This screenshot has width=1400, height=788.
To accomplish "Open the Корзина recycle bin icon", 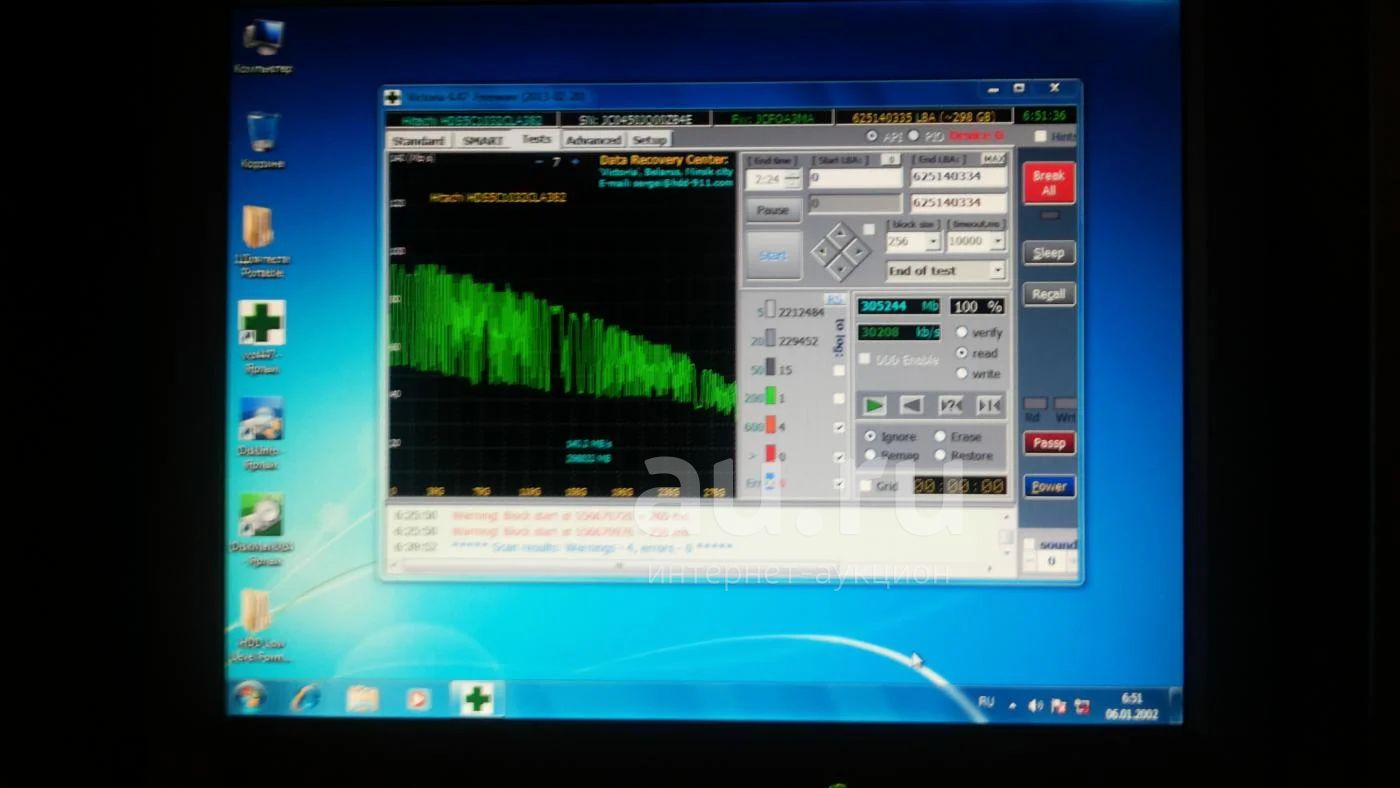I will pyautogui.click(x=262, y=139).
